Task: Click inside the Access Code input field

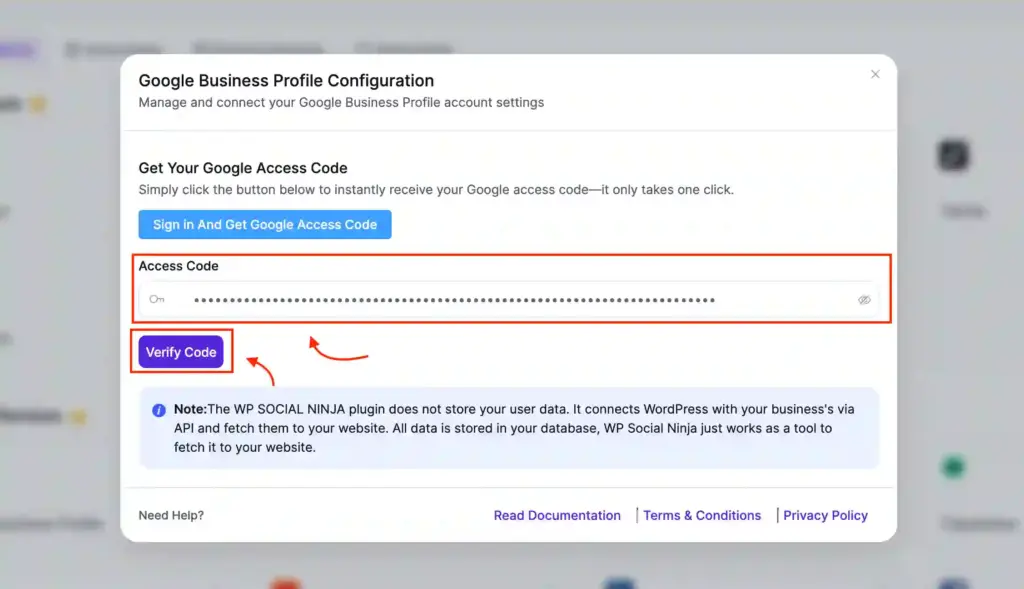Action: click(x=450, y=299)
